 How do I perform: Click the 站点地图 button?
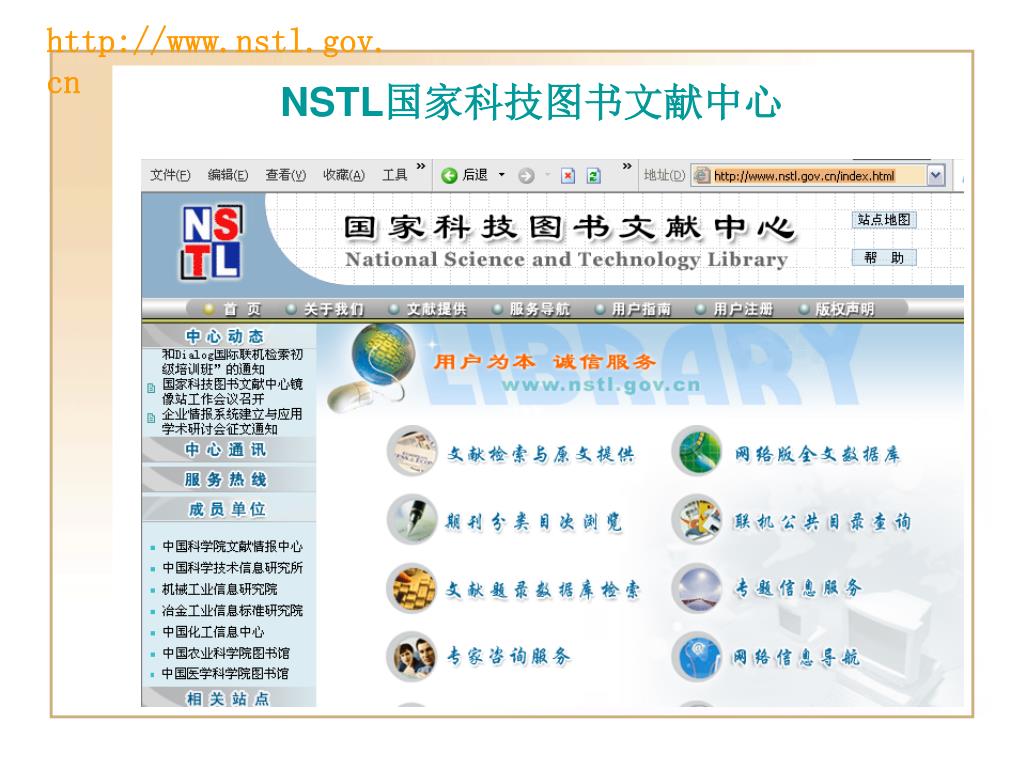(884, 220)
